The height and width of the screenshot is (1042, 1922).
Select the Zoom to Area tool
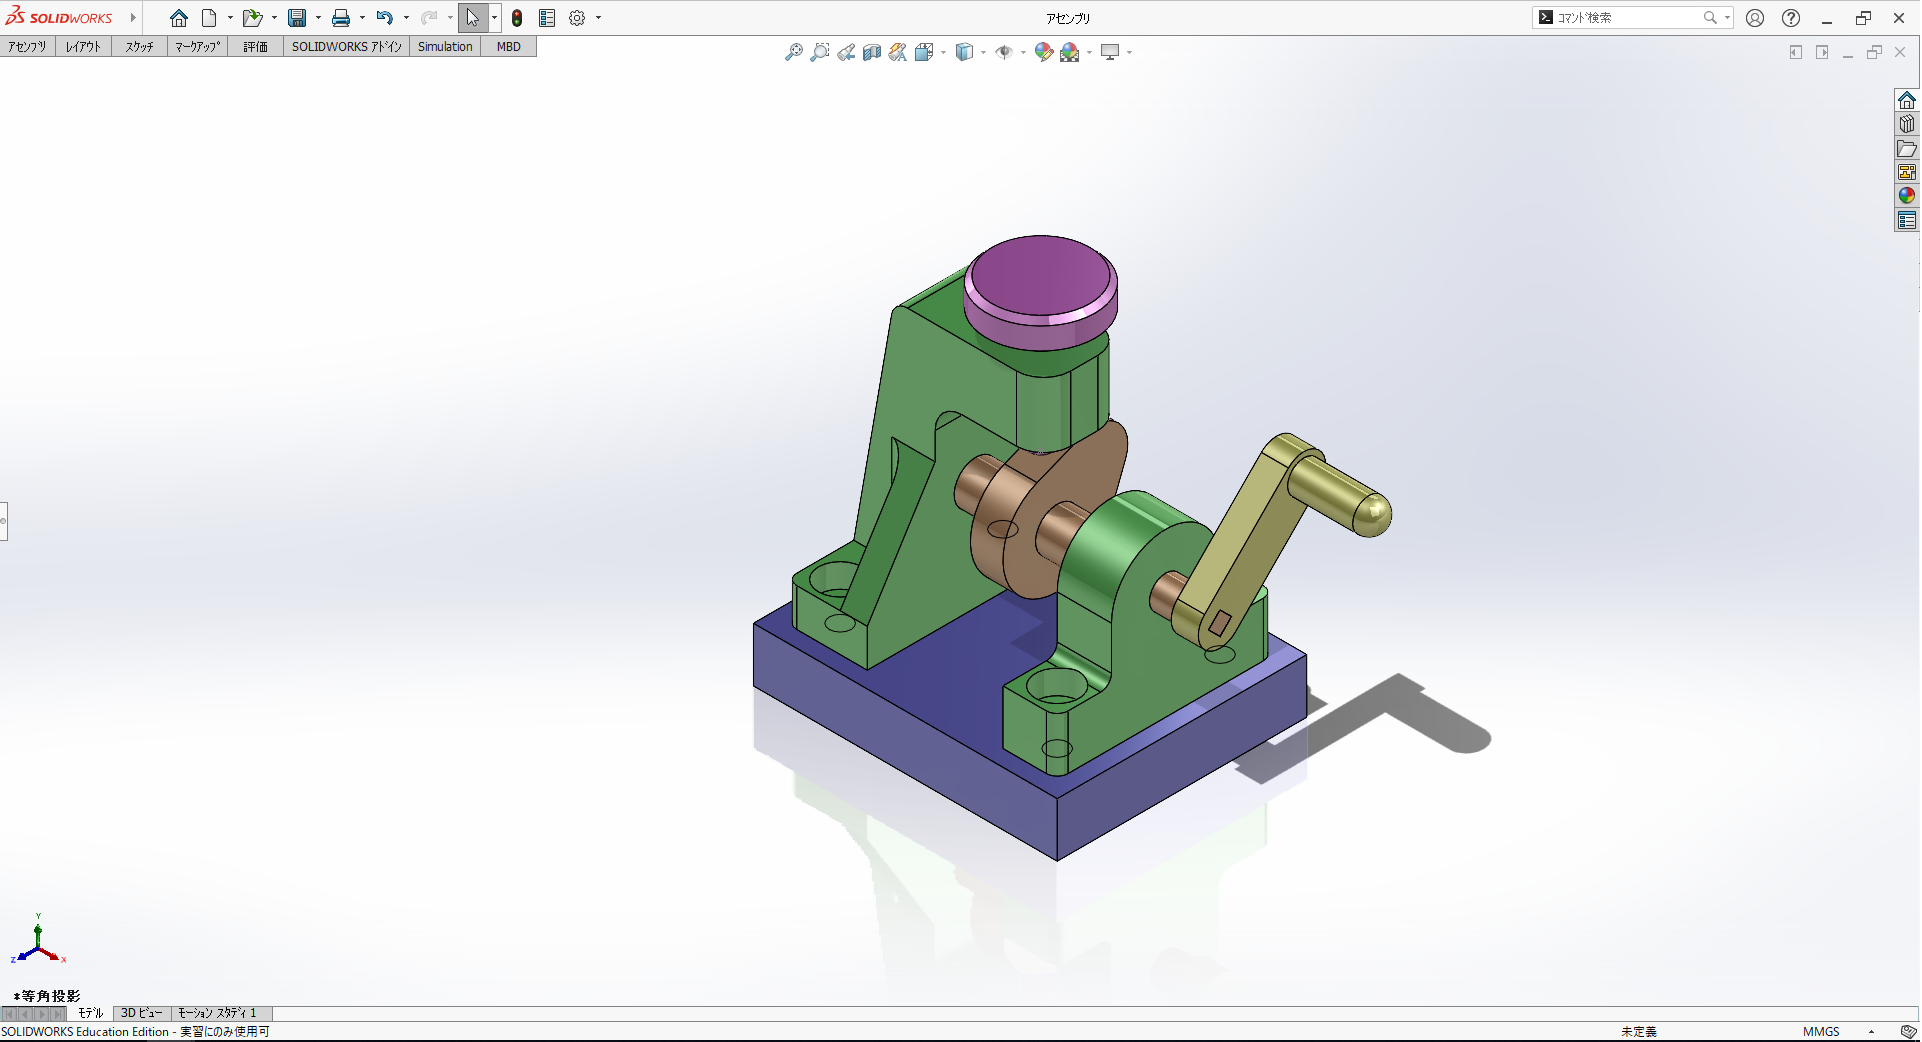tap(819, 52)
